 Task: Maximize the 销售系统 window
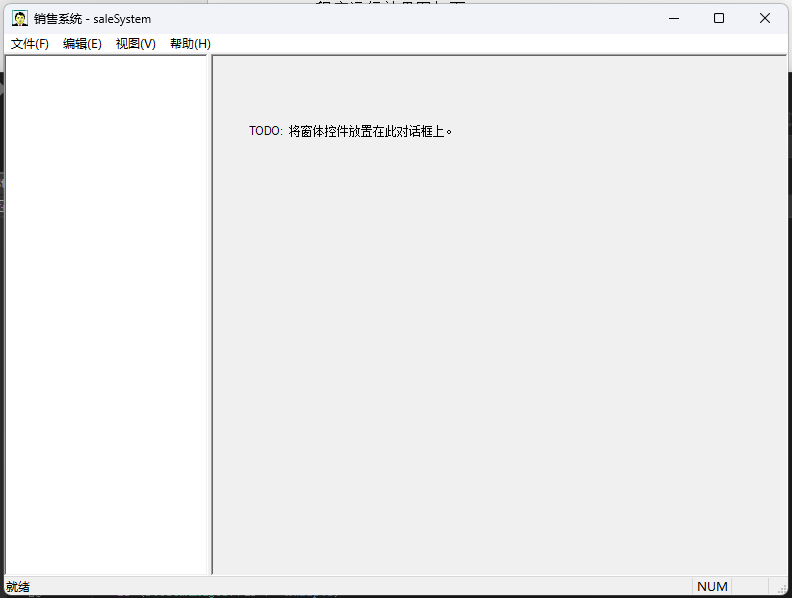pos(719,19)
